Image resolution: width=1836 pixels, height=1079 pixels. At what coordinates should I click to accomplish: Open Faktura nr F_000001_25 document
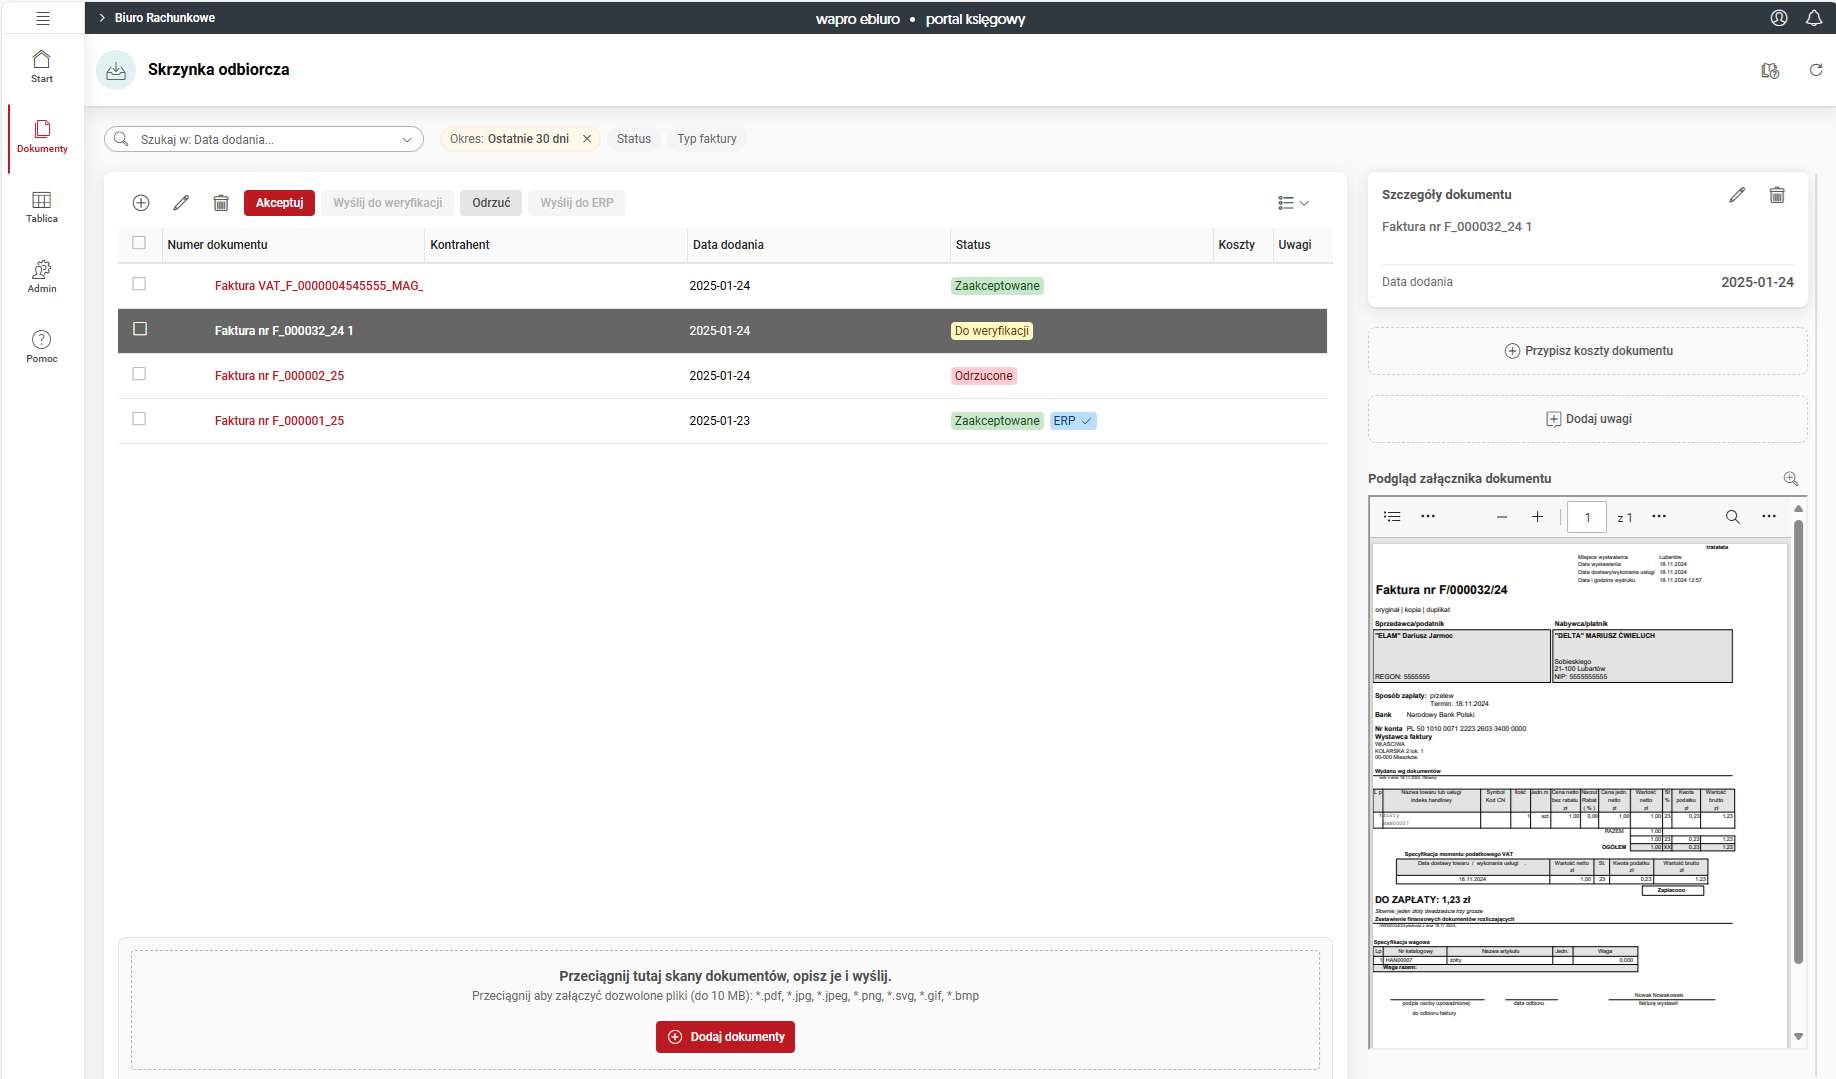coord(279,421)
